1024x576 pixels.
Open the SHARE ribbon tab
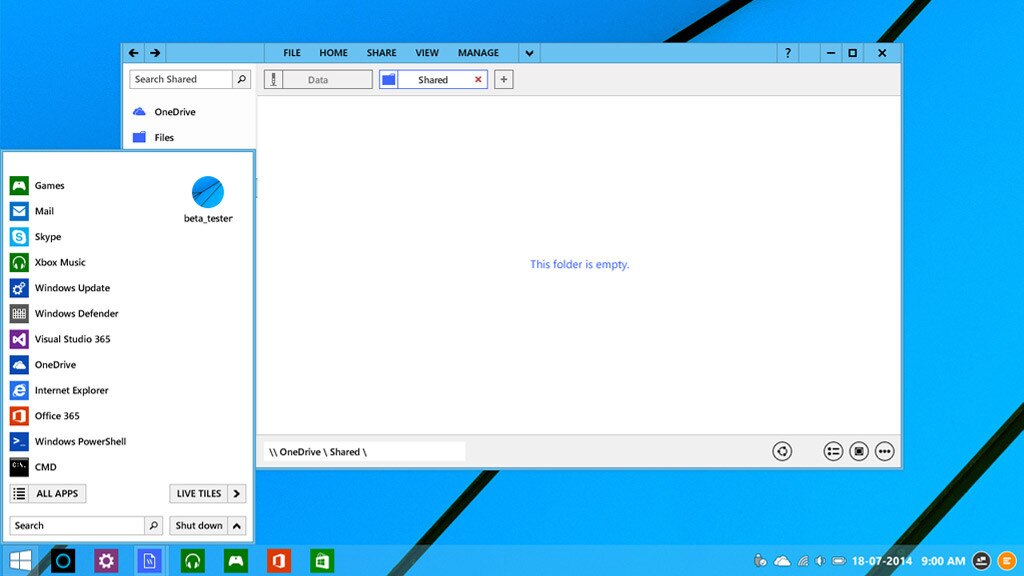(381, 53)
